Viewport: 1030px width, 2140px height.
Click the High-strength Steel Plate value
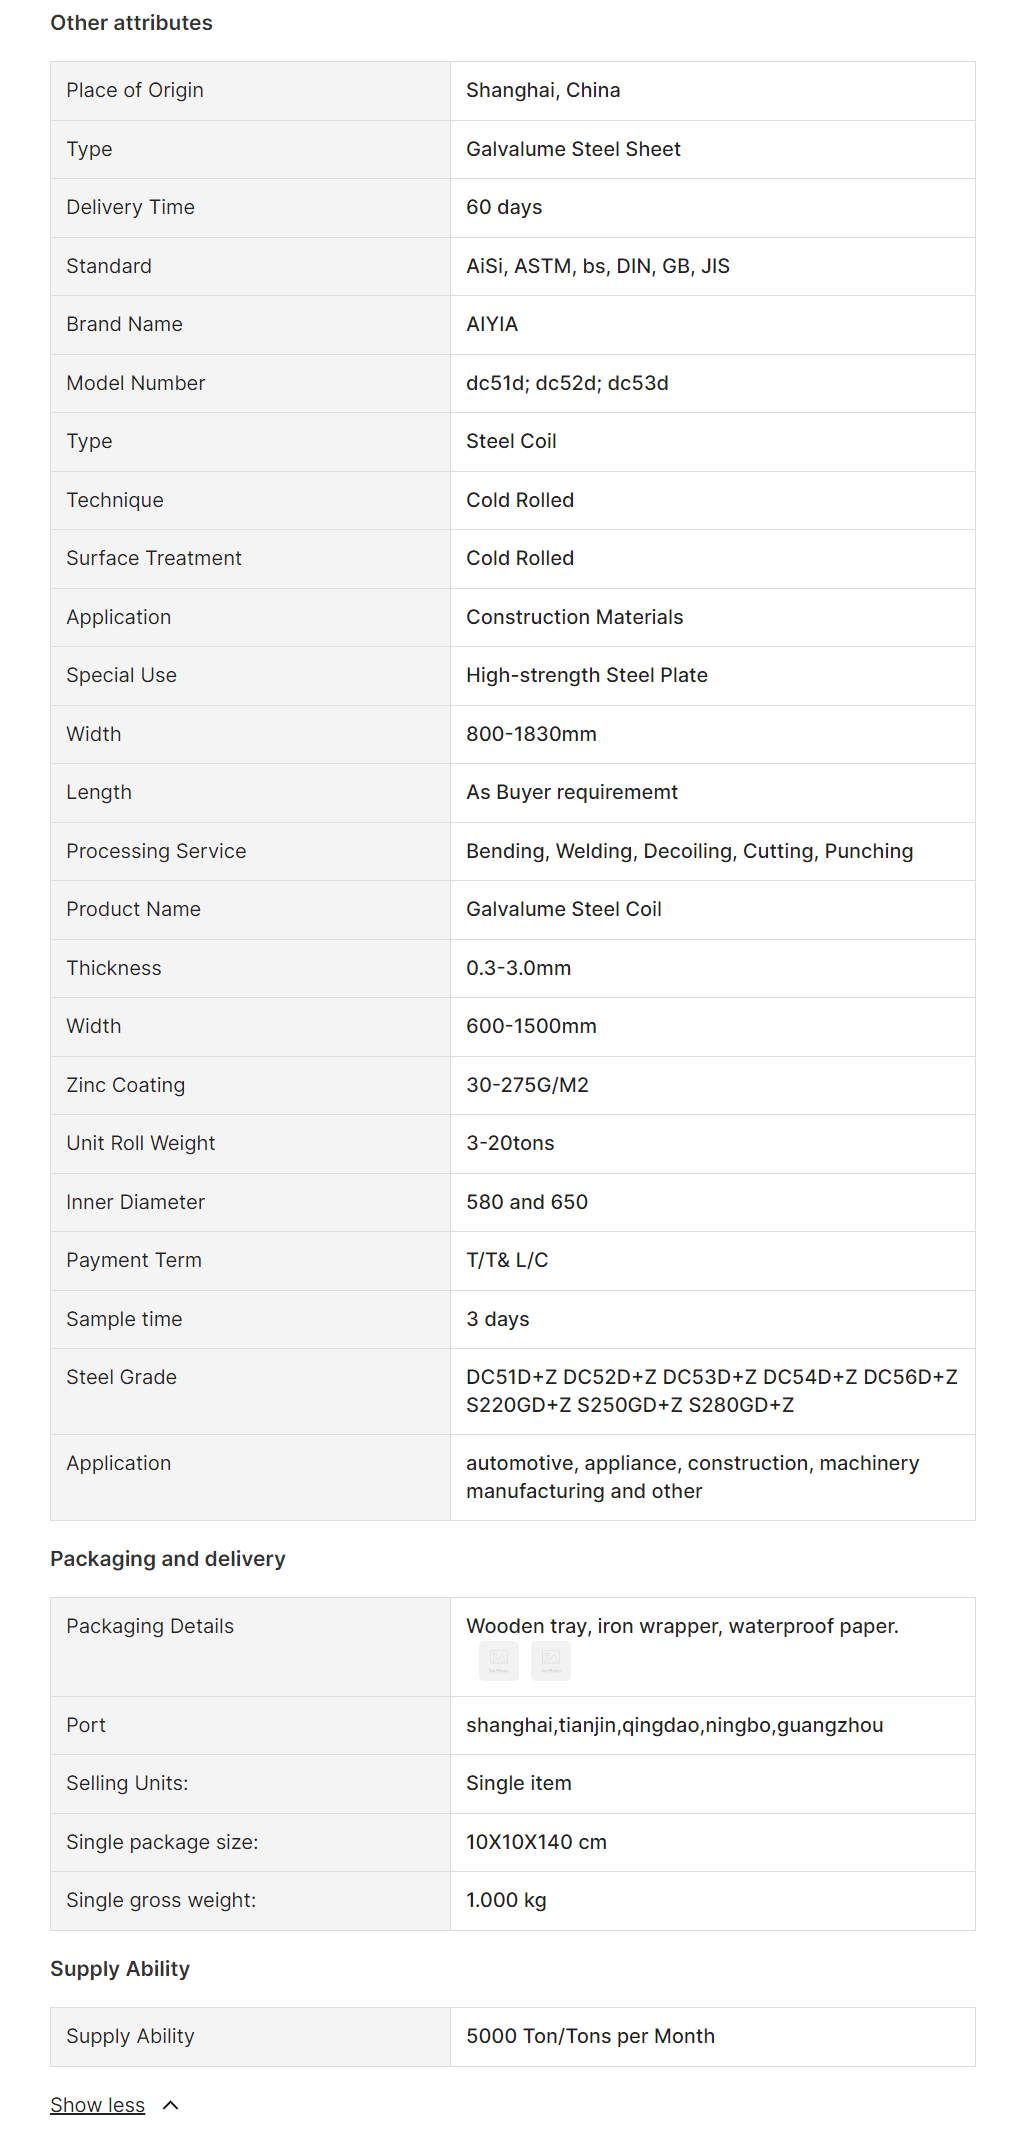[x=587, y=675]
